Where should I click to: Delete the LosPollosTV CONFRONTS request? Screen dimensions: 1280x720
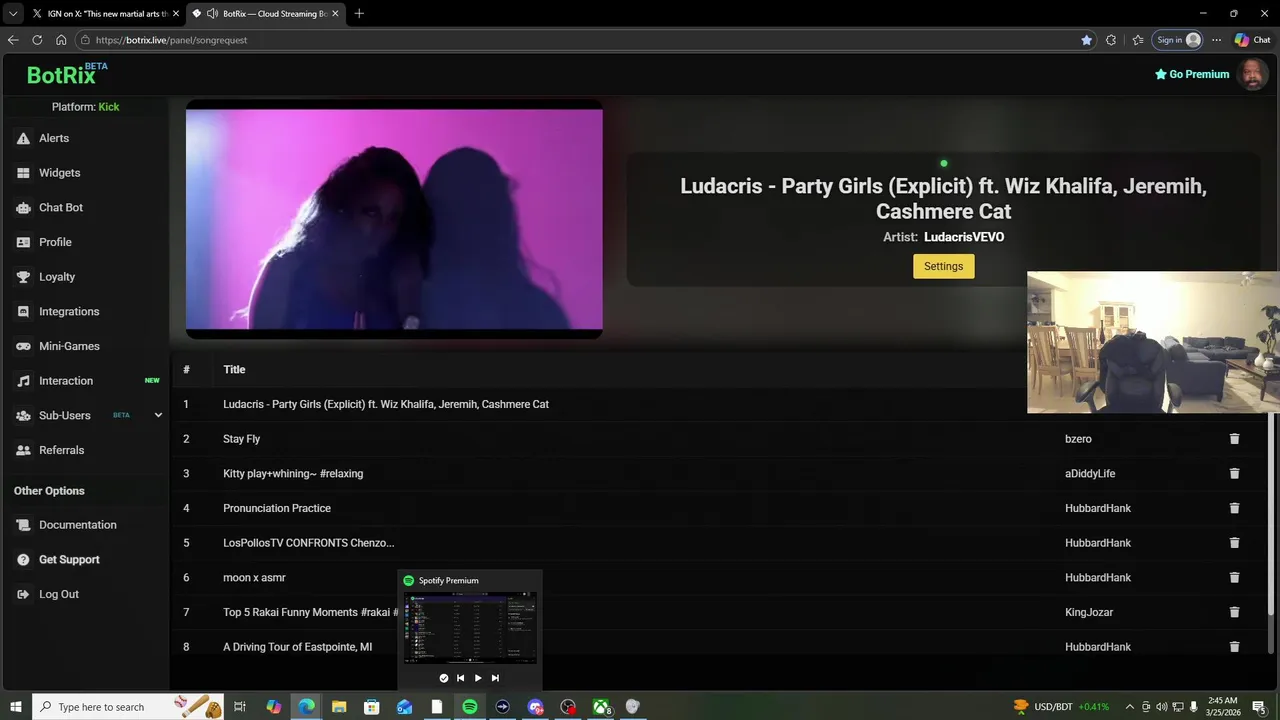point(1234,543)
